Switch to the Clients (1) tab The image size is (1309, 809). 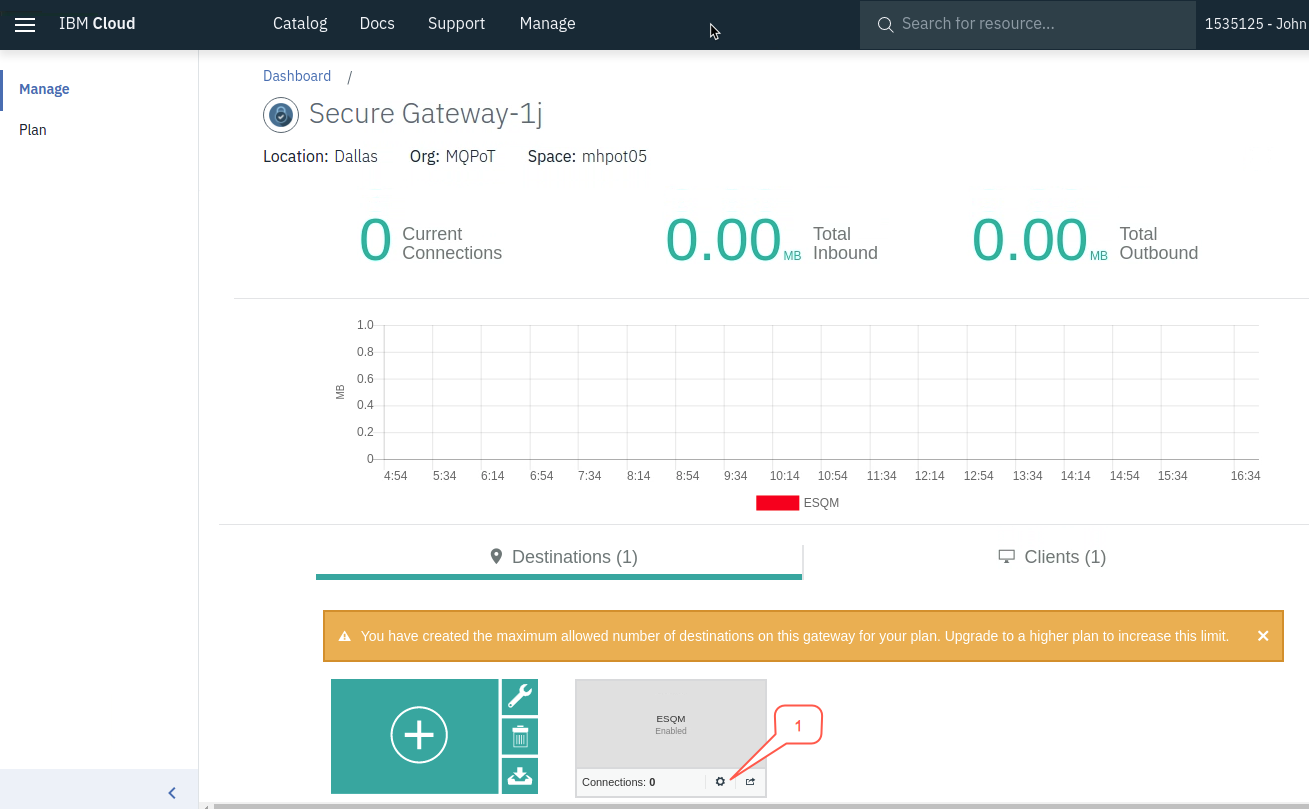point(1052,558)
